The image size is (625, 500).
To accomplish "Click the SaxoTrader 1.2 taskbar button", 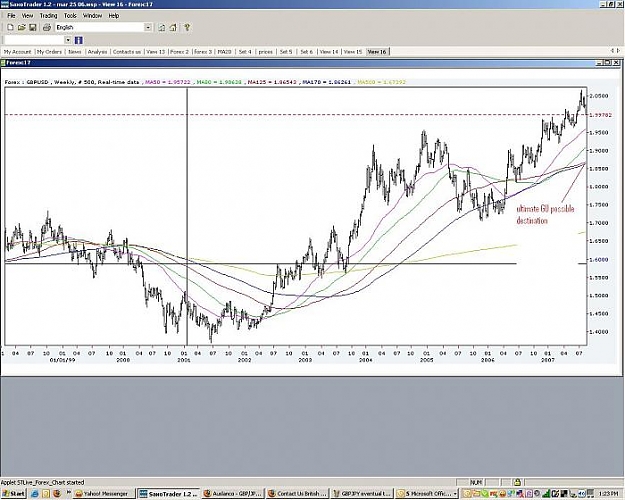I will click(169, 494).
